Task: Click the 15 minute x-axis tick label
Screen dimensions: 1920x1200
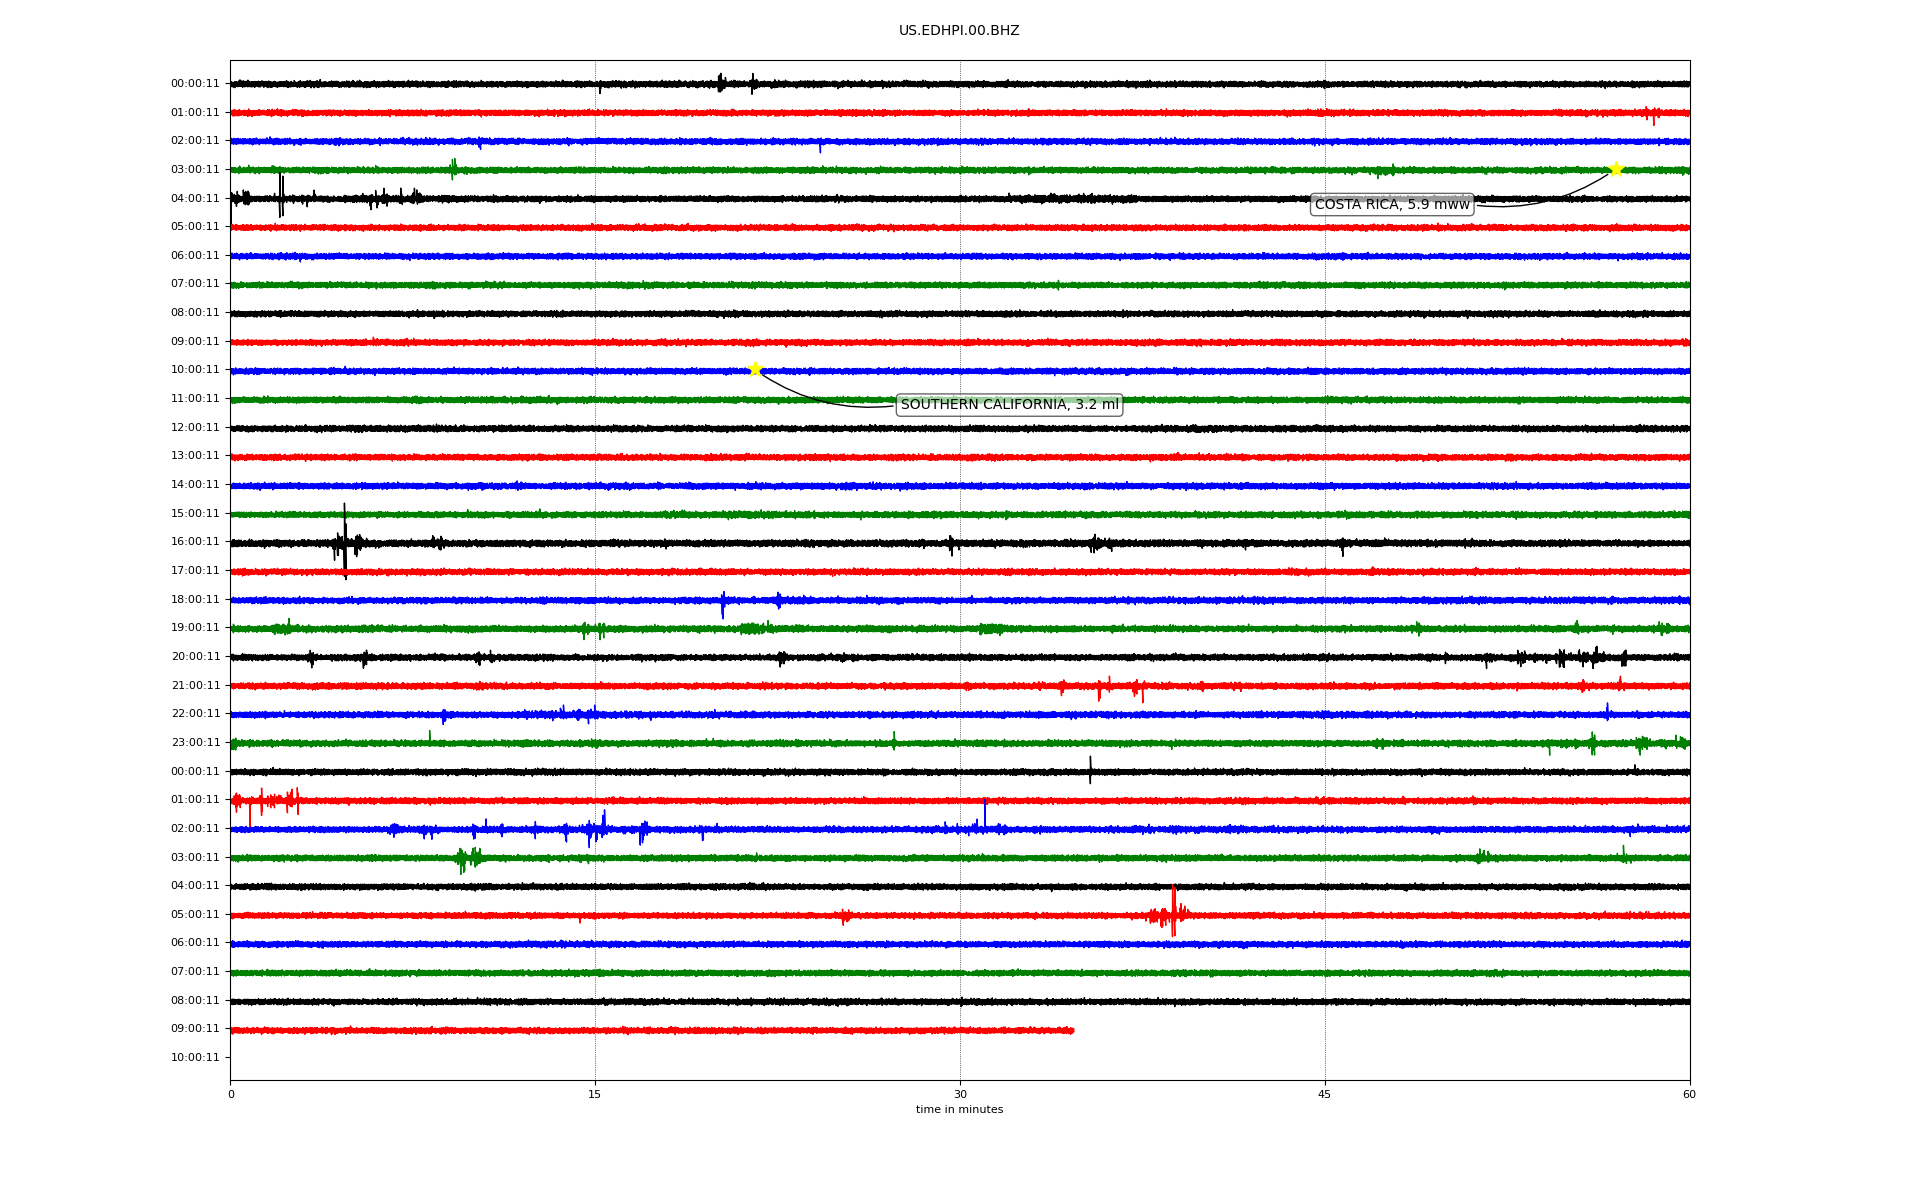Action: click(x=595, y=1094)
